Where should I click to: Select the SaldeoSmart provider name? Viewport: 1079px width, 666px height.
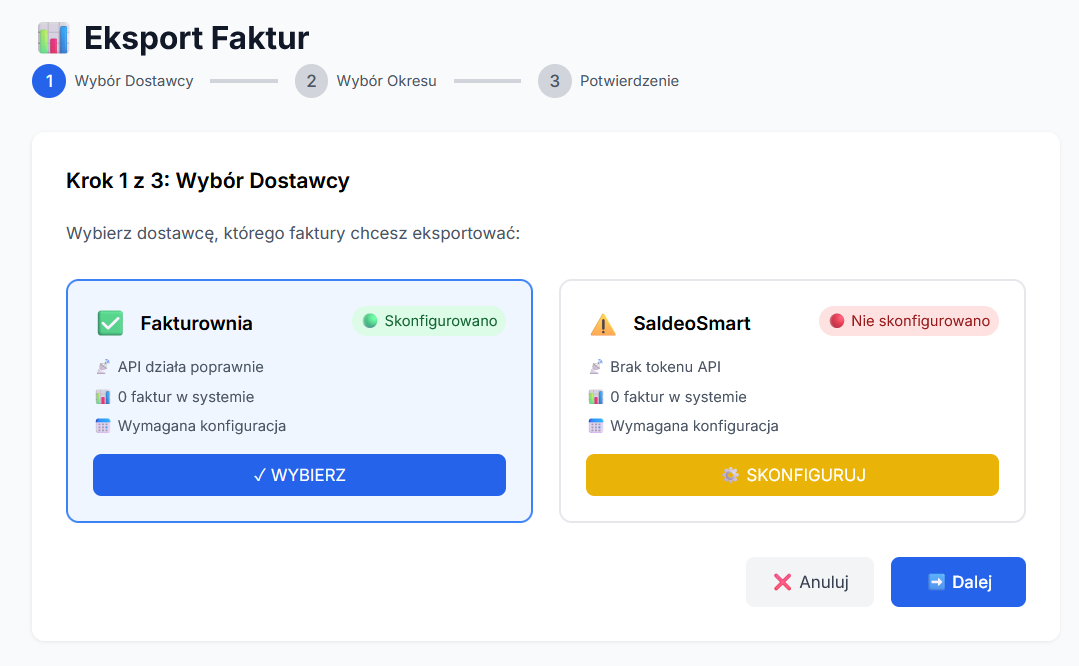tap(691, 323)
